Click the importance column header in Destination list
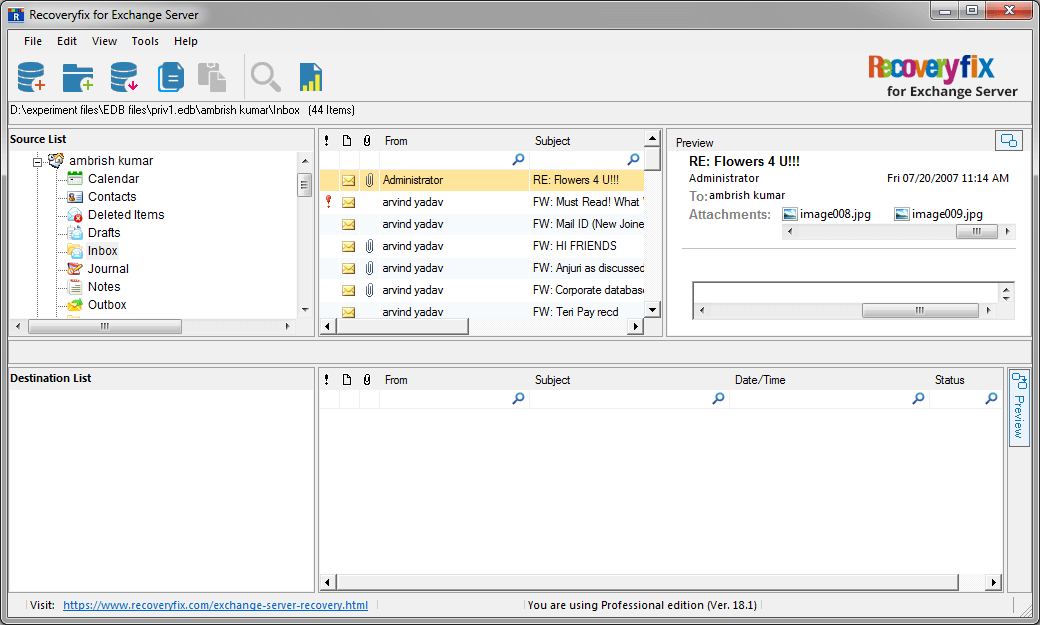 point(327,380)
